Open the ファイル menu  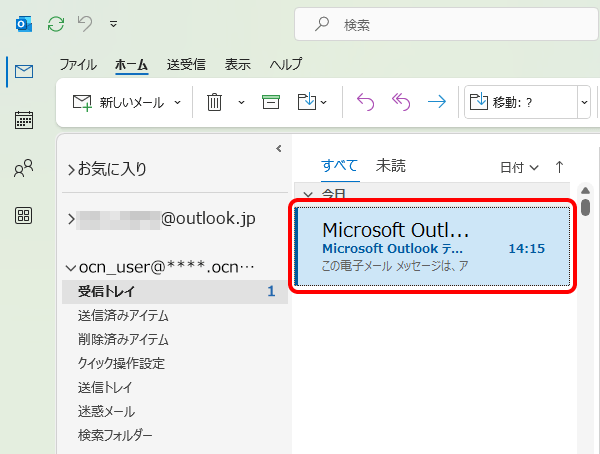[78, 64]
